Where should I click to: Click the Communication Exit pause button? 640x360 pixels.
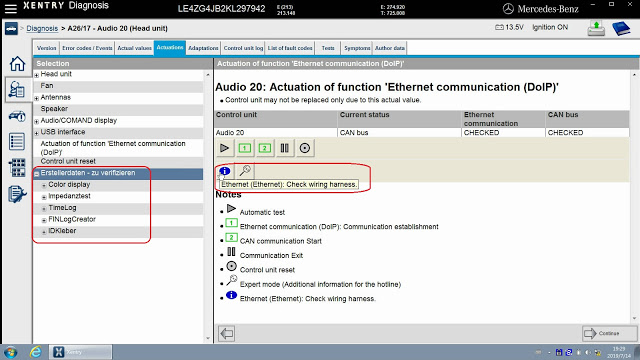point(284,148)
